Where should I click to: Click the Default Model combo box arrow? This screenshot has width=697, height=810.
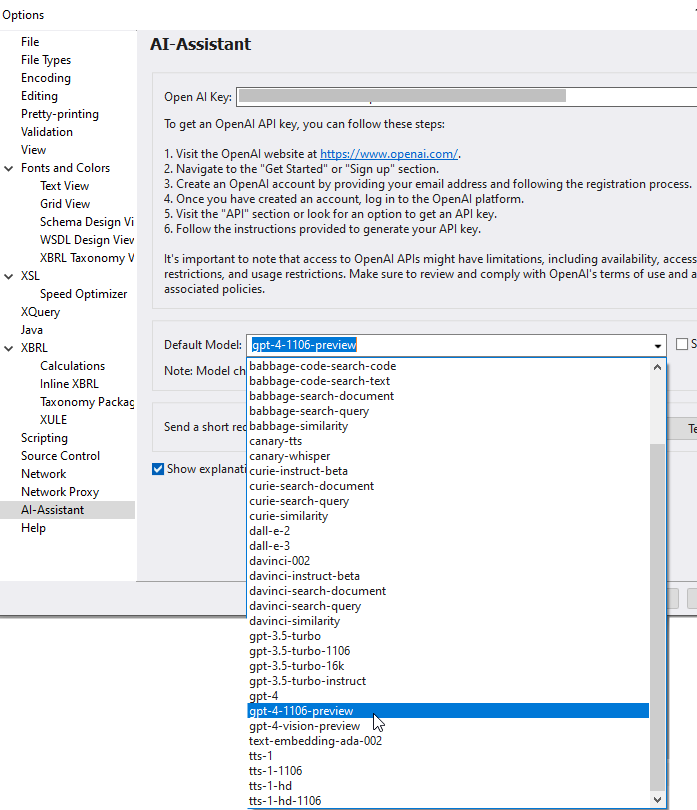click(657, 345)
